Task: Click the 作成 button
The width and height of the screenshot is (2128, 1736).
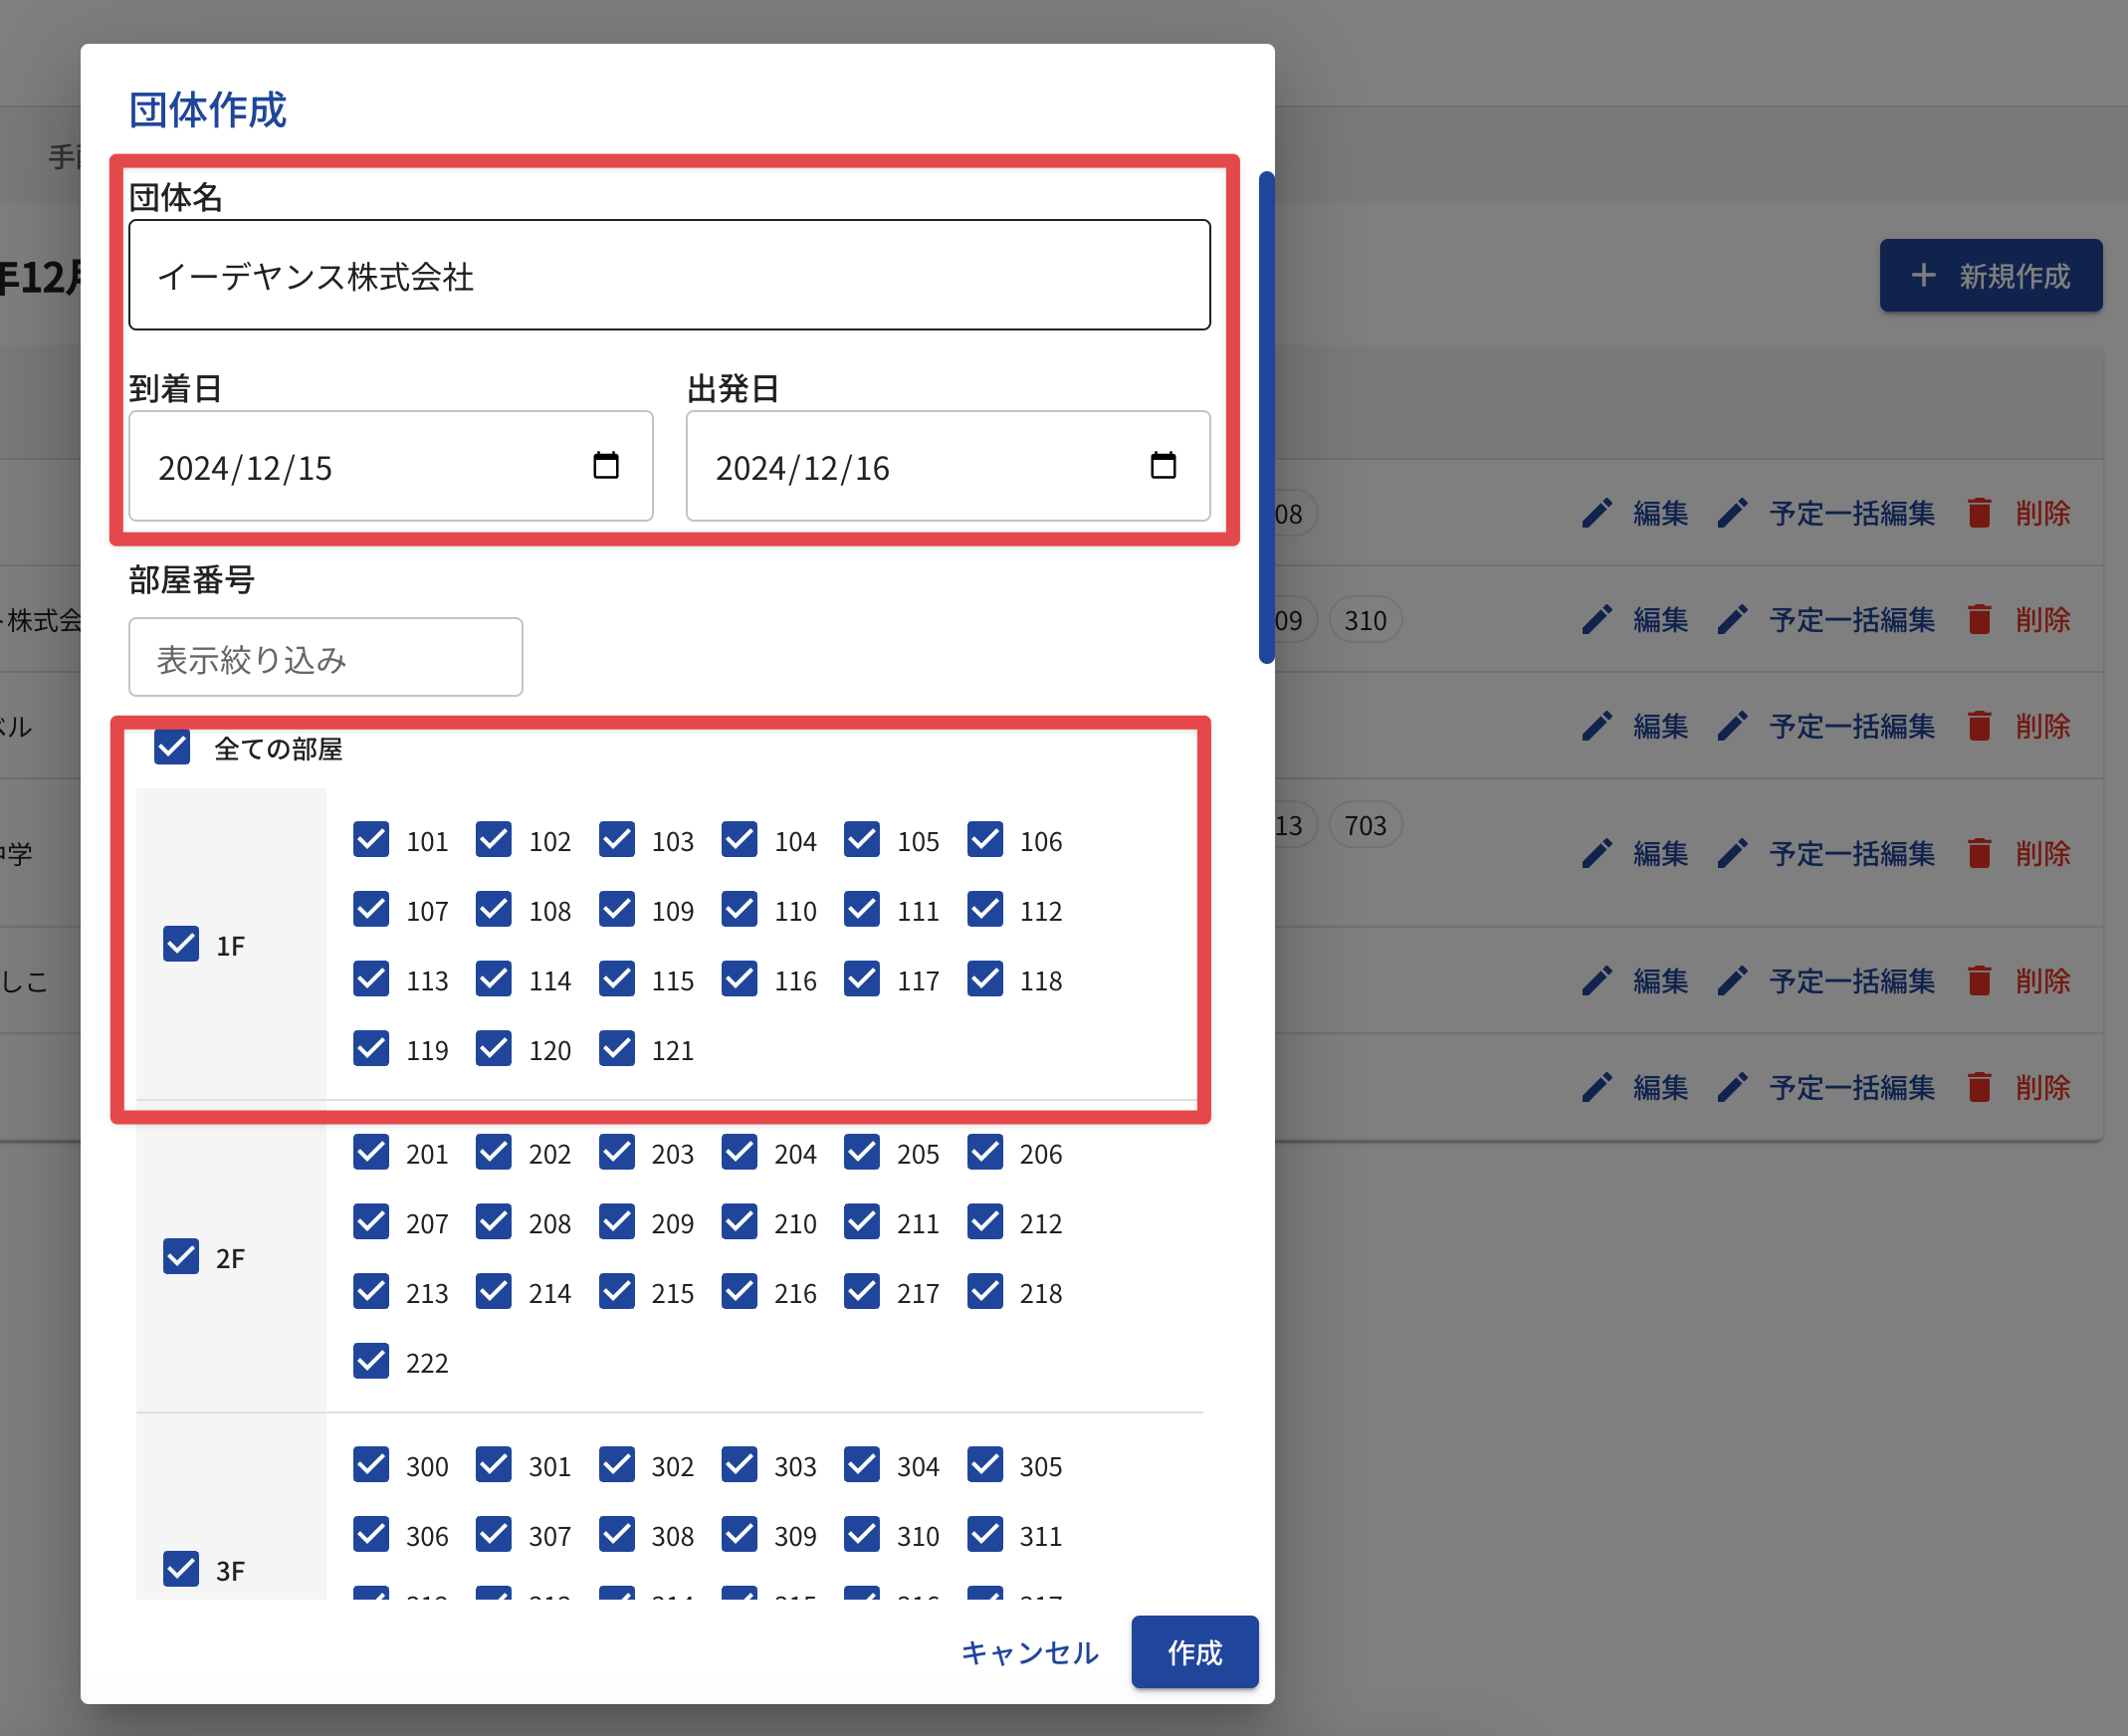Action: [1194, 1652]
